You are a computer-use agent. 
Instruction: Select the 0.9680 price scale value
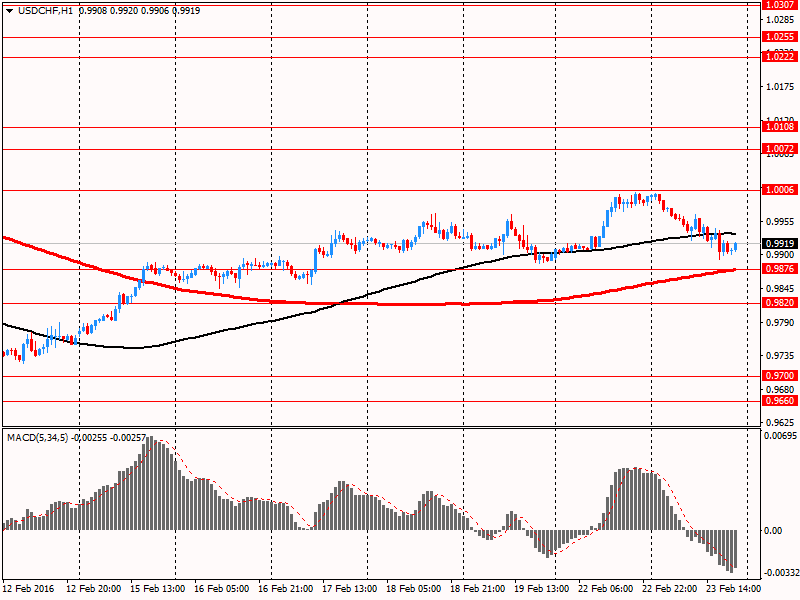coord(780,389)
